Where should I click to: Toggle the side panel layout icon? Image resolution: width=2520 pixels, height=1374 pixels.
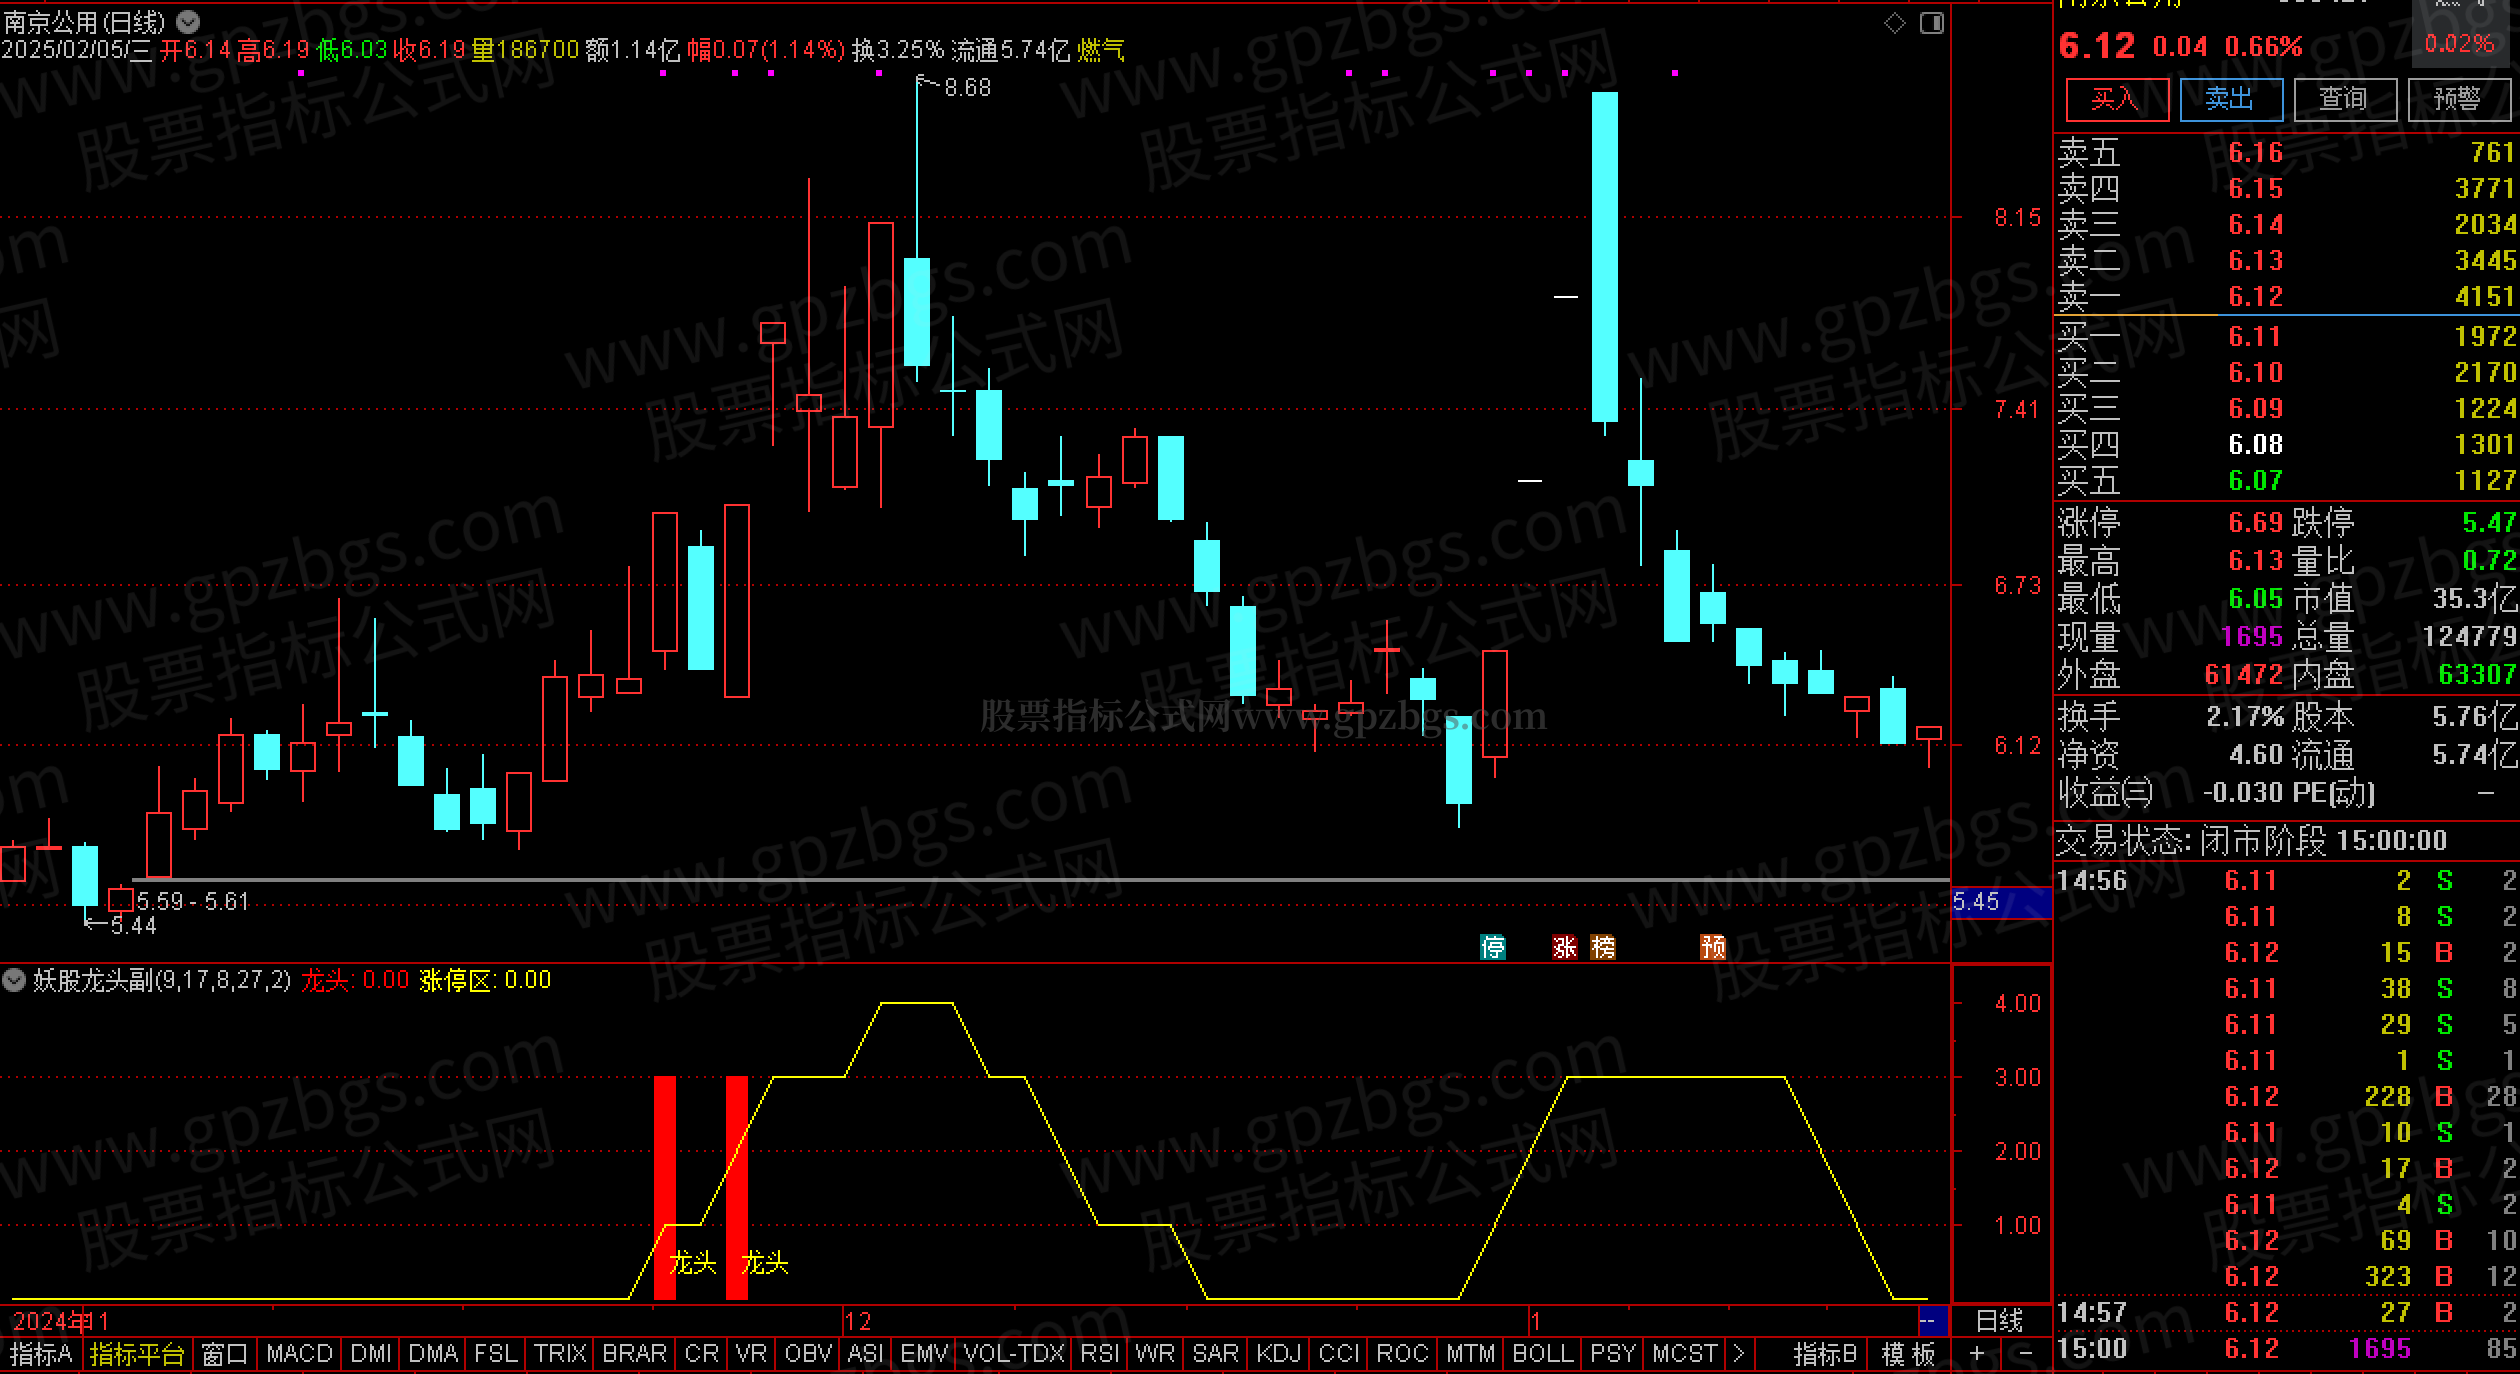1932,23
